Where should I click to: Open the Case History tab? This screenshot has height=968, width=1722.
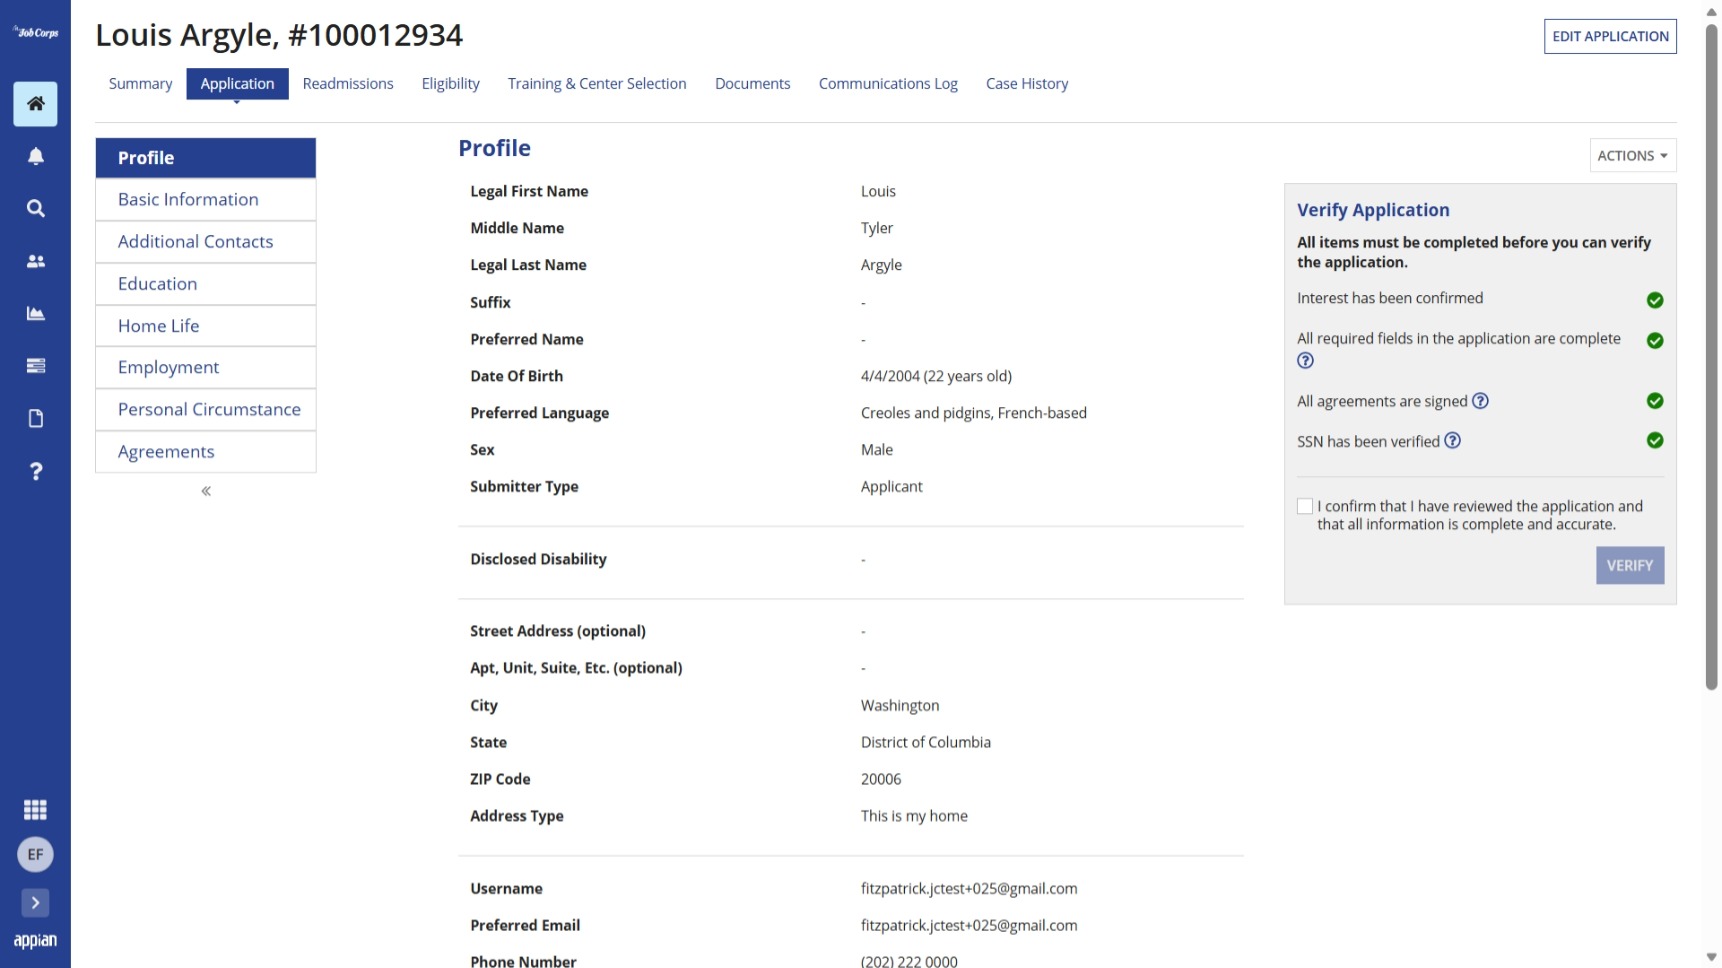pyautogui.click(x=1027, y=84)
